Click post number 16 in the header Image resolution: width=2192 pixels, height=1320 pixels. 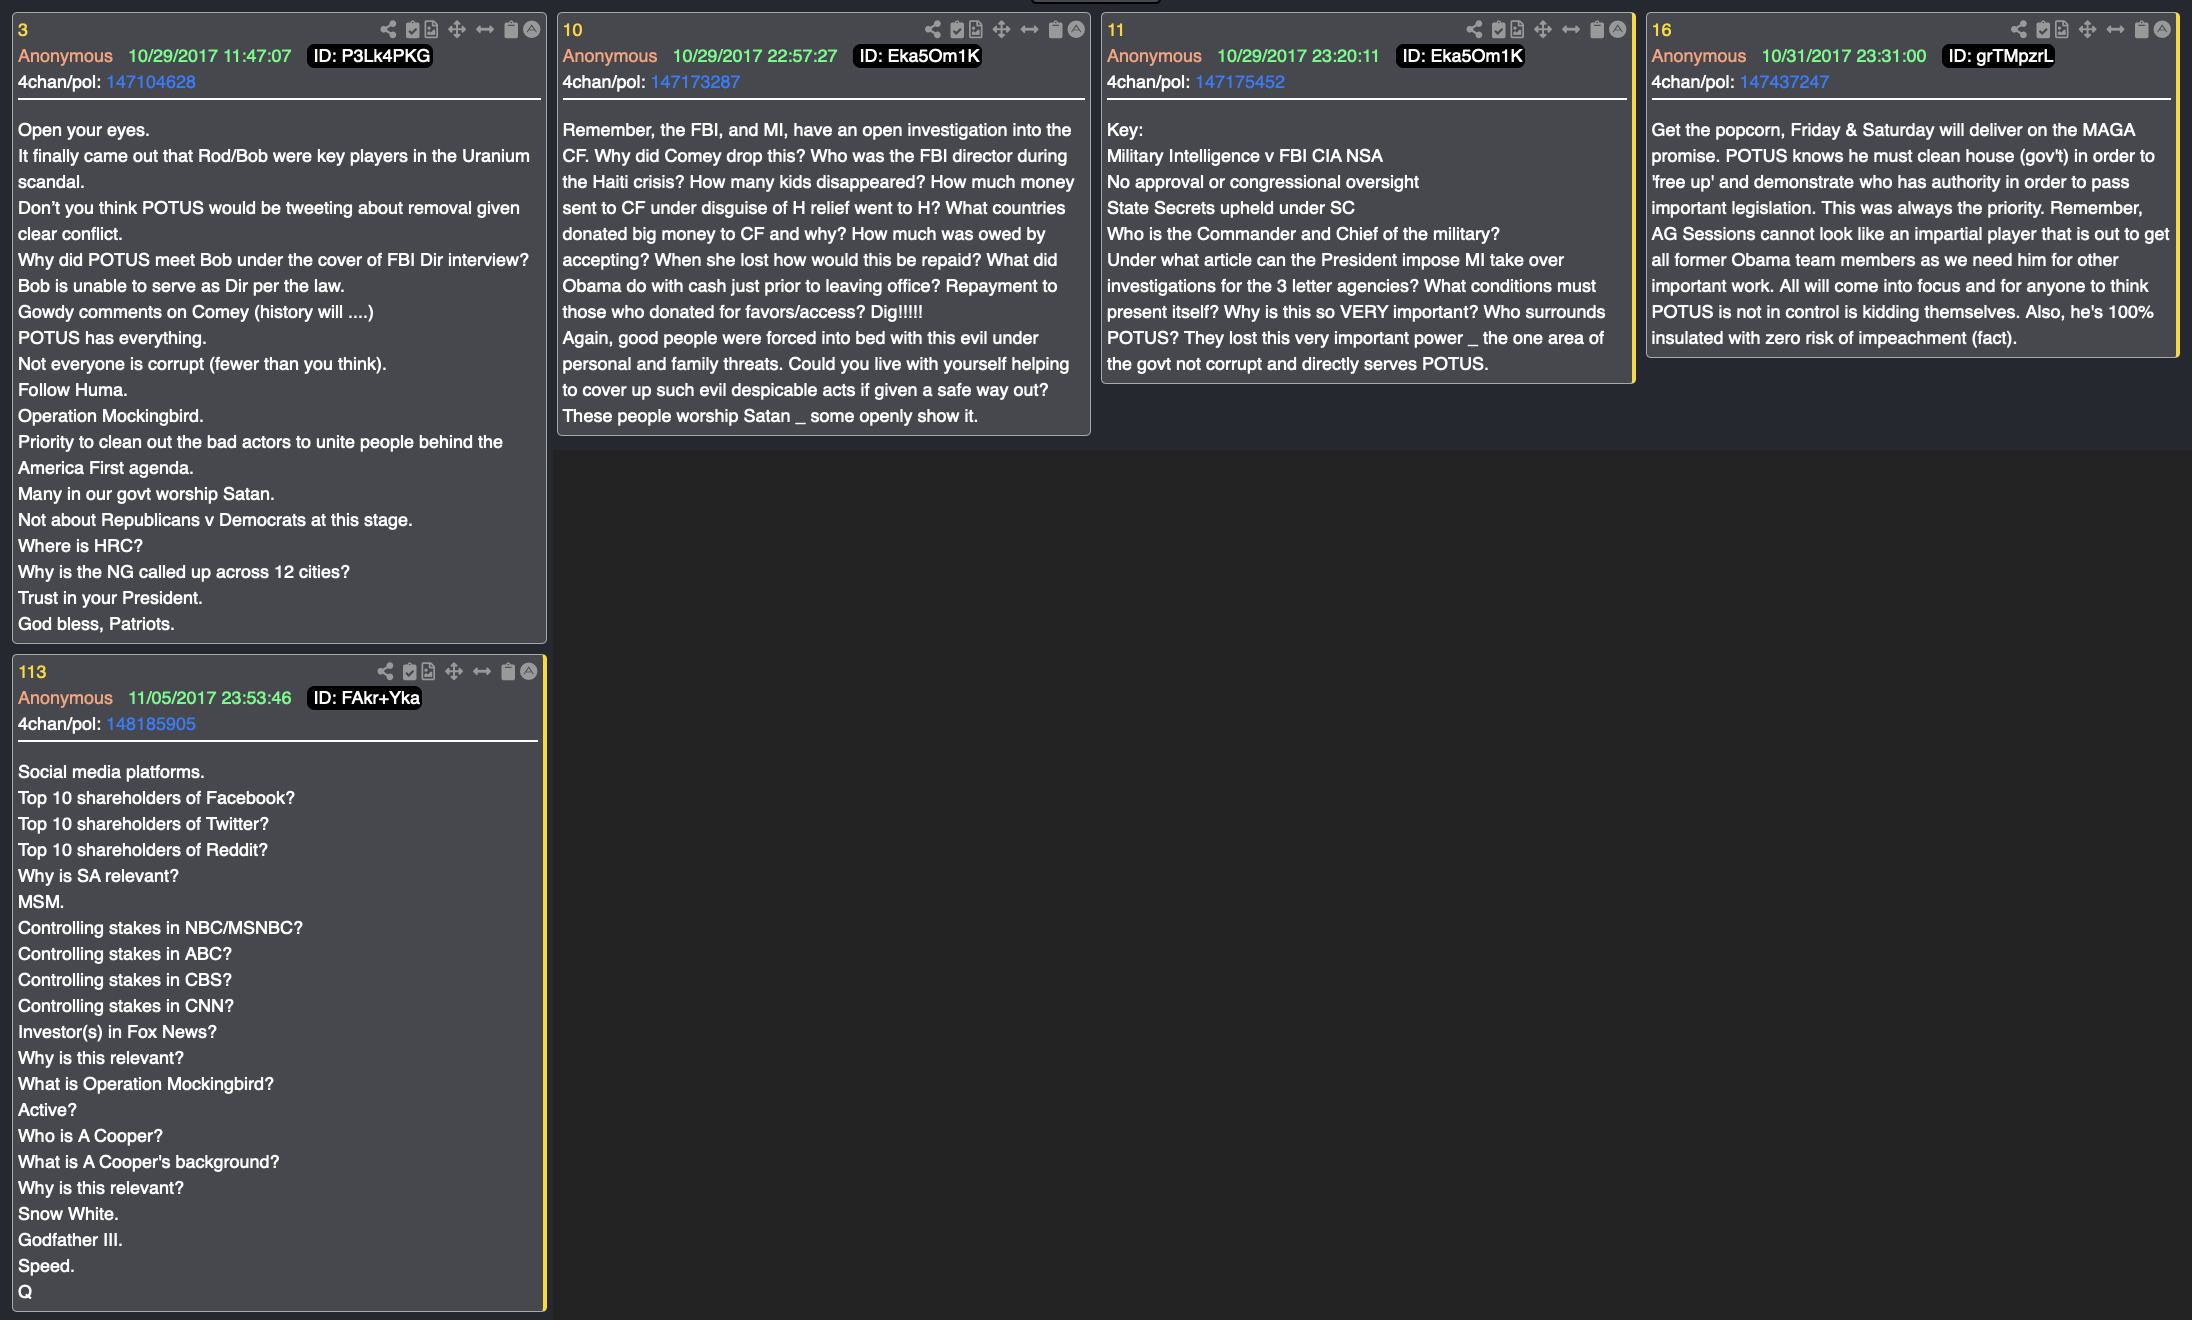1661,30
